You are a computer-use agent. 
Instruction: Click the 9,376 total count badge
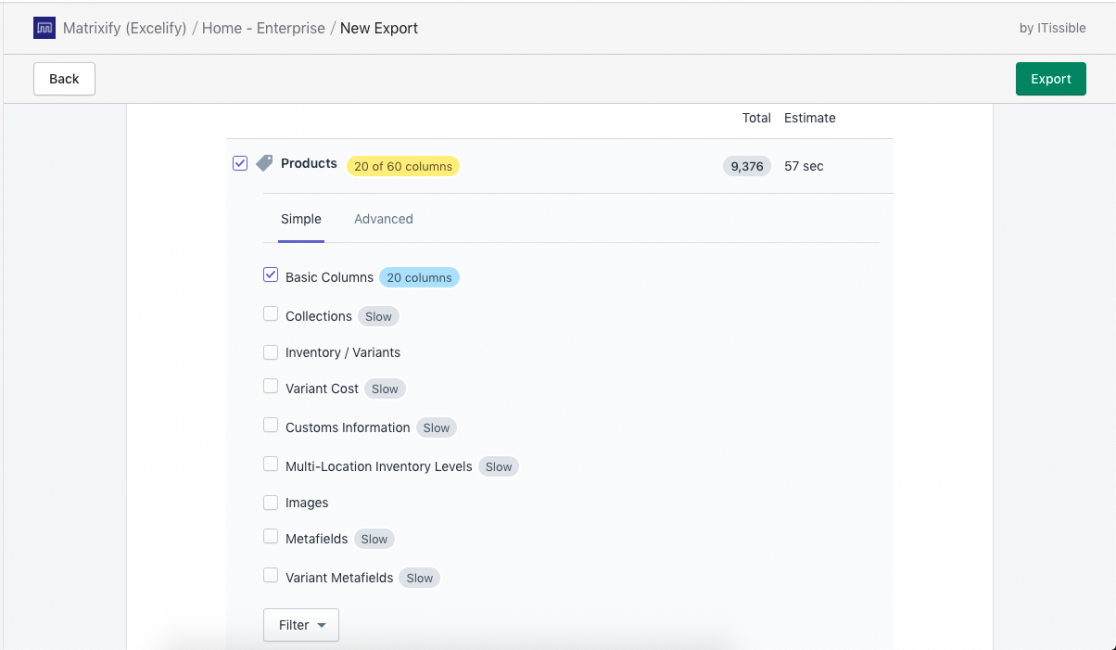746,166
